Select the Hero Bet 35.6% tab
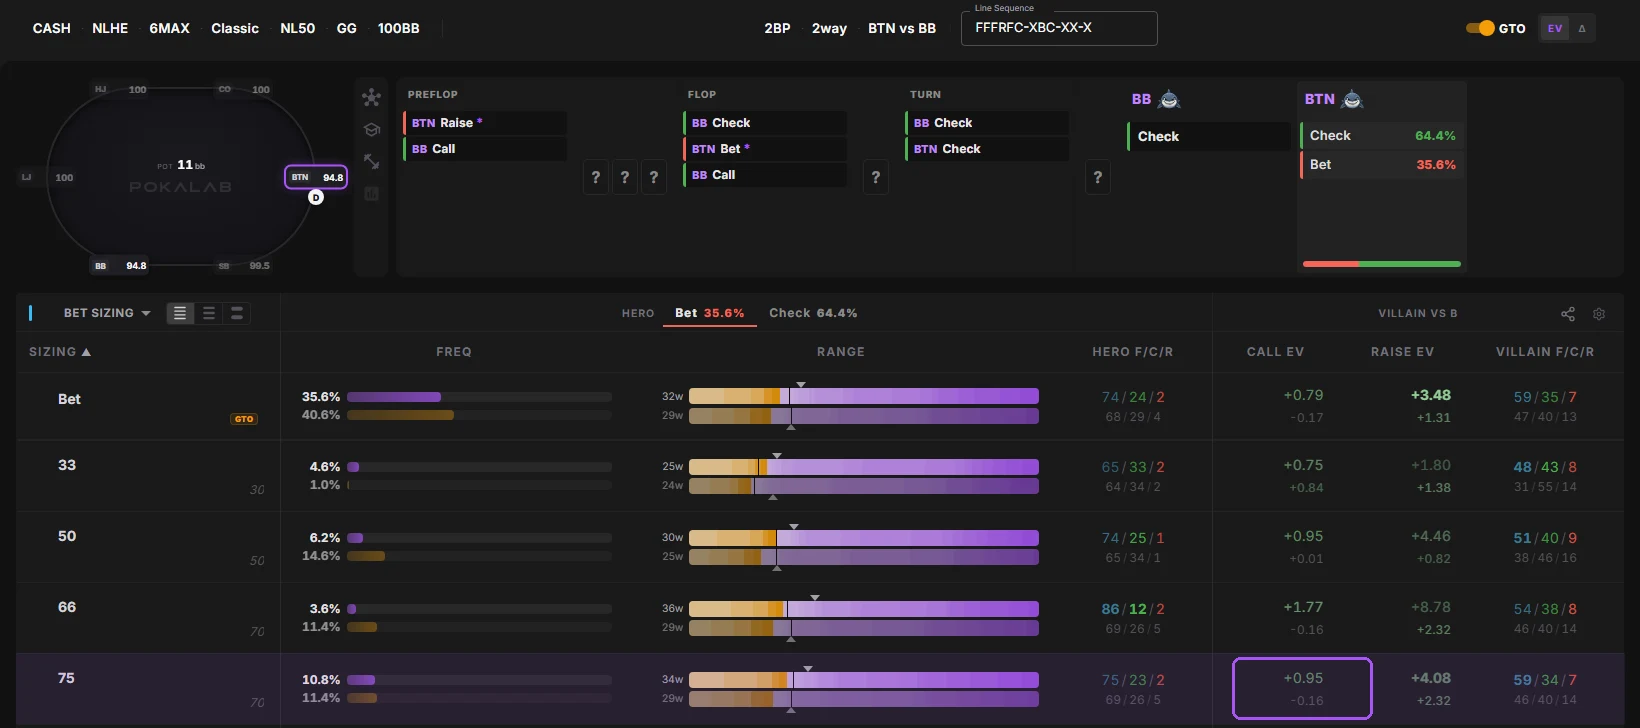 pos(709,313)
